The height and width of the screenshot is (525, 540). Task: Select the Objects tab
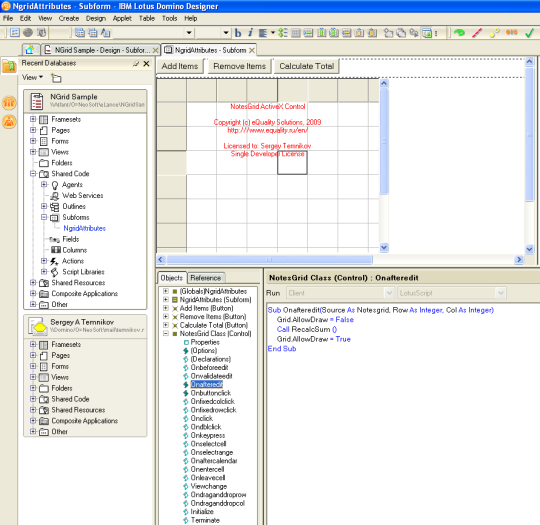click(172, 278)
